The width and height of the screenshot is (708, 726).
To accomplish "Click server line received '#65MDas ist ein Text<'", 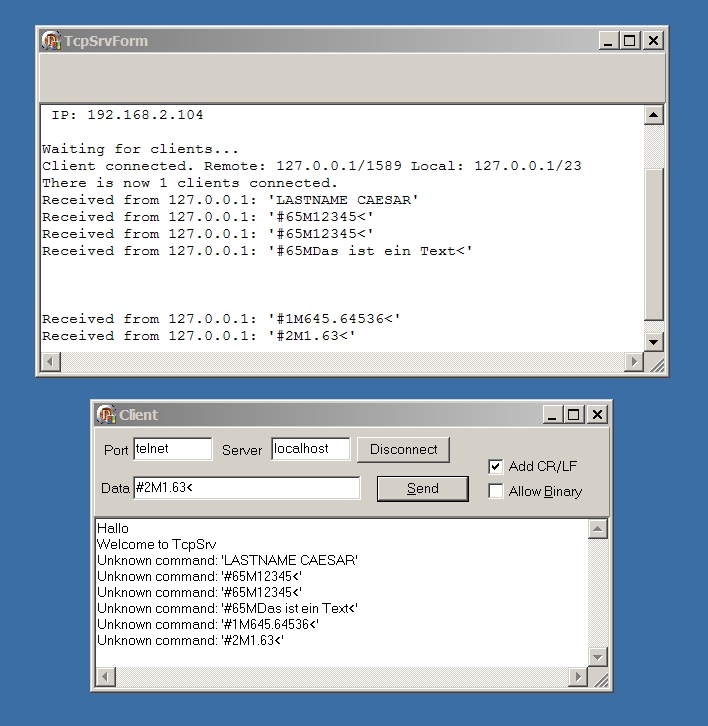I will [257, 251].
